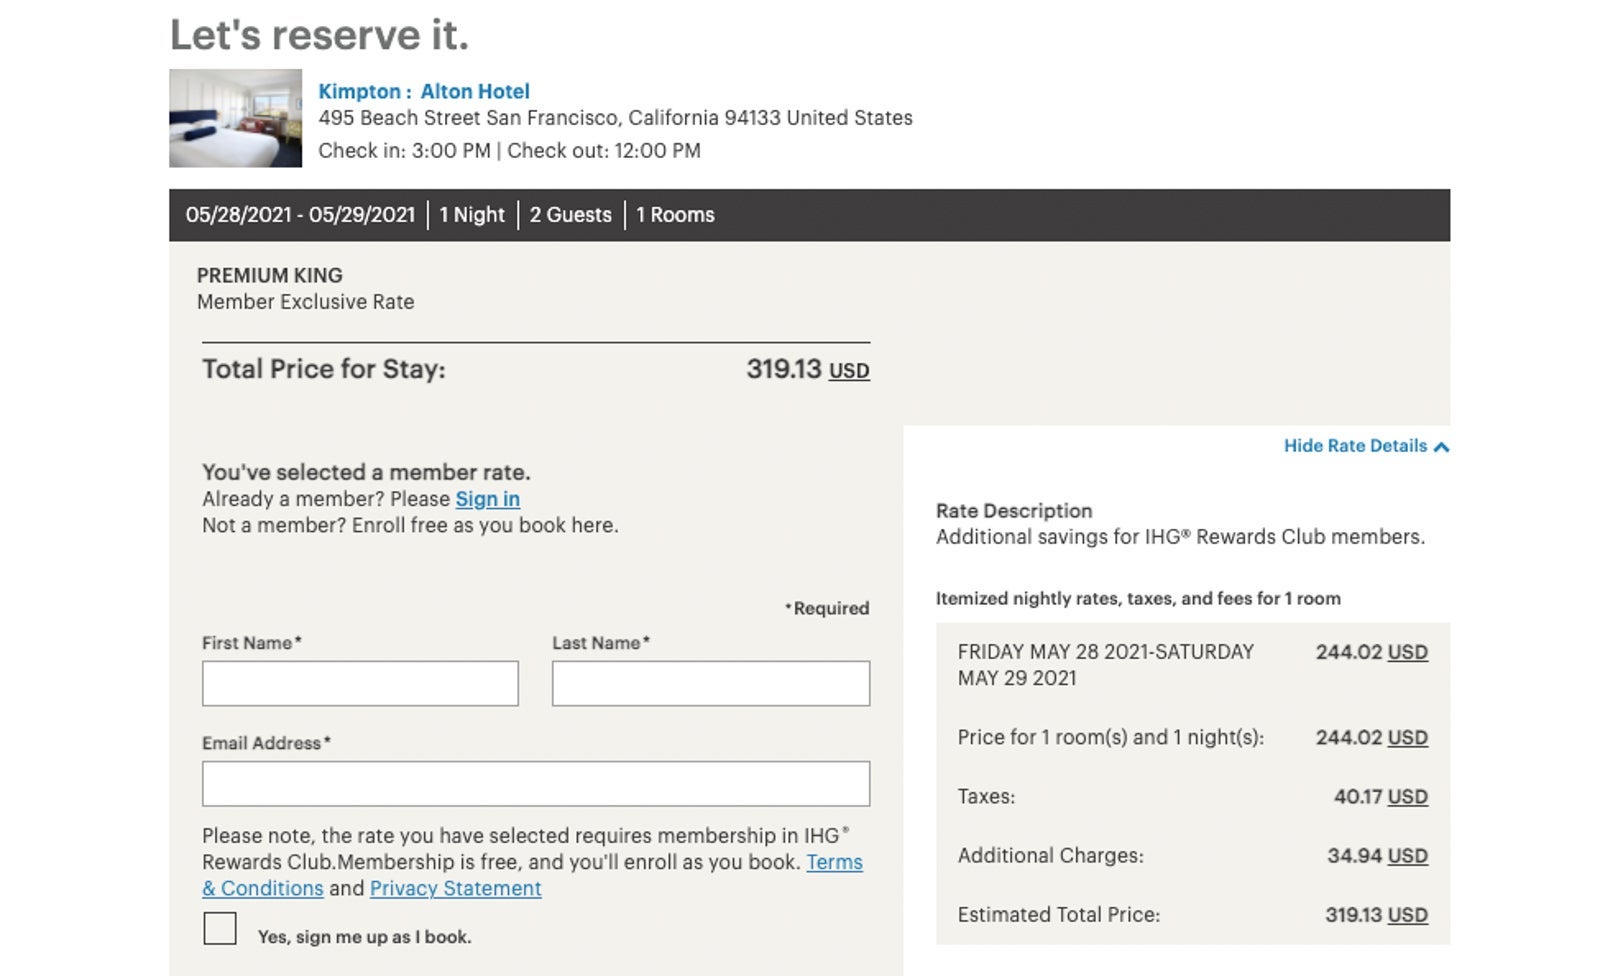Open the Privacy Statement link
1600x976 pixels.
coord(455,889)
